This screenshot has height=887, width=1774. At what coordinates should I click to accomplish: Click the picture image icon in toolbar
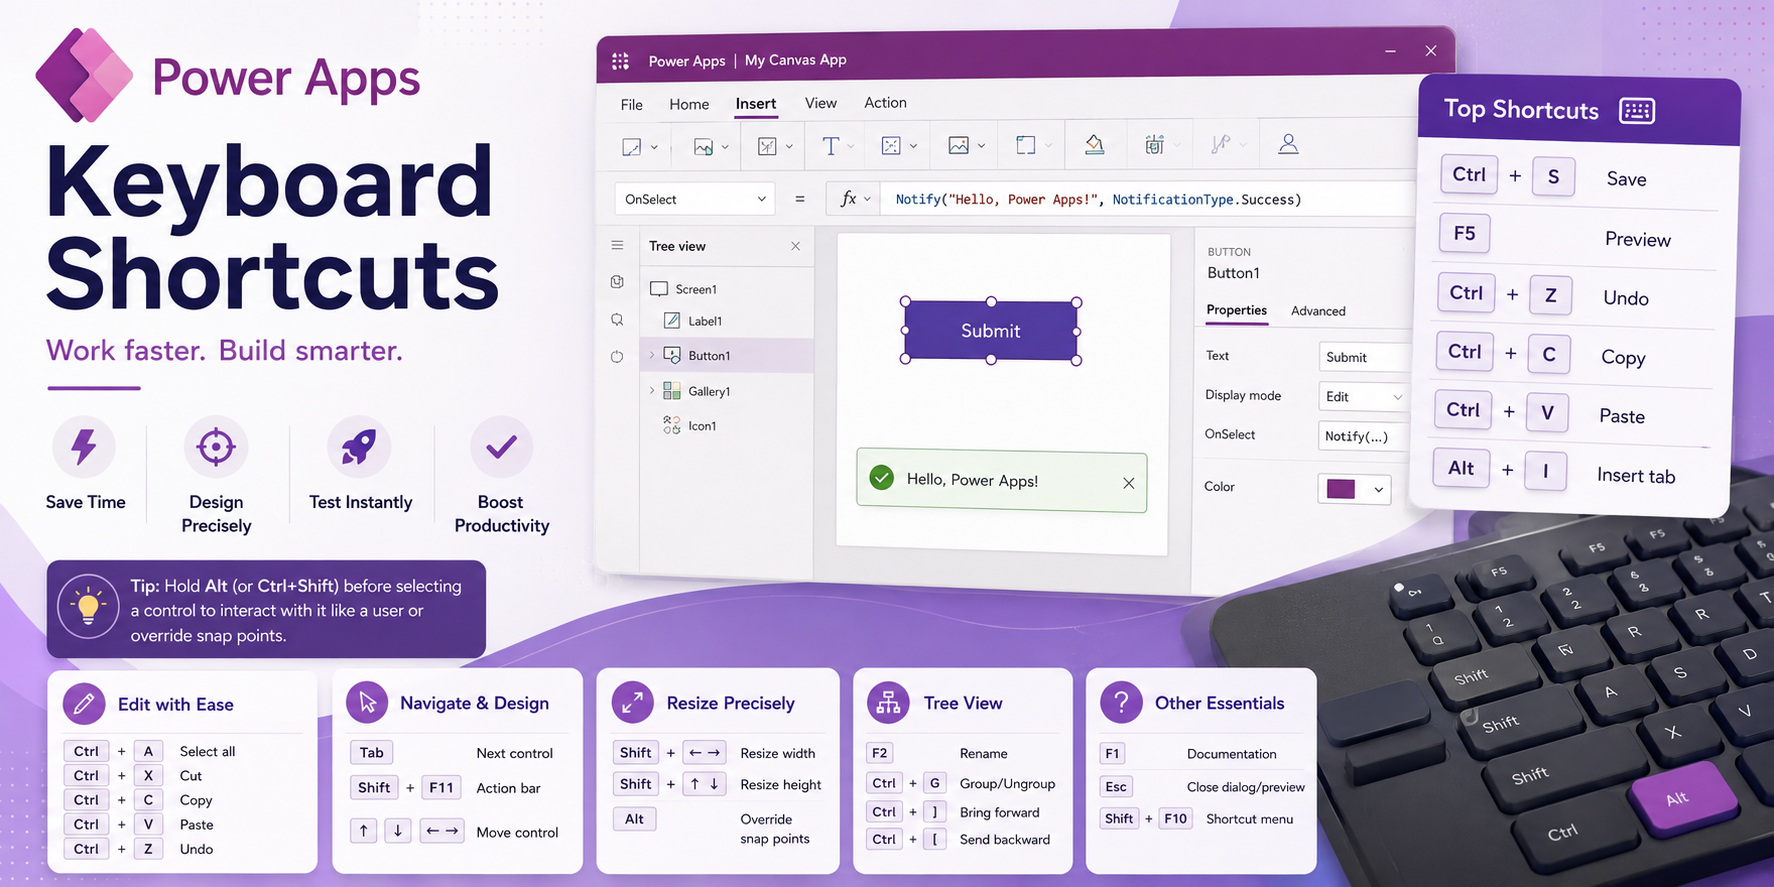pos(958,146)
